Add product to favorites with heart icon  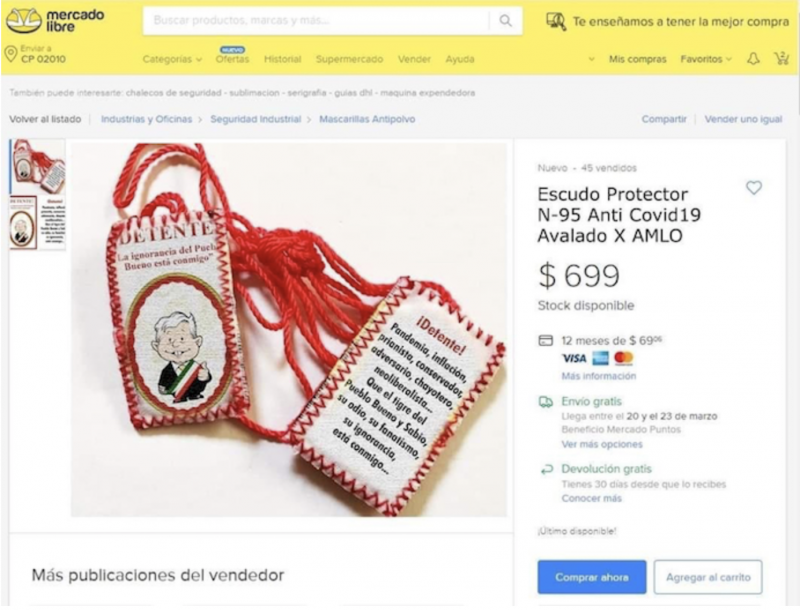pos(754,188)
